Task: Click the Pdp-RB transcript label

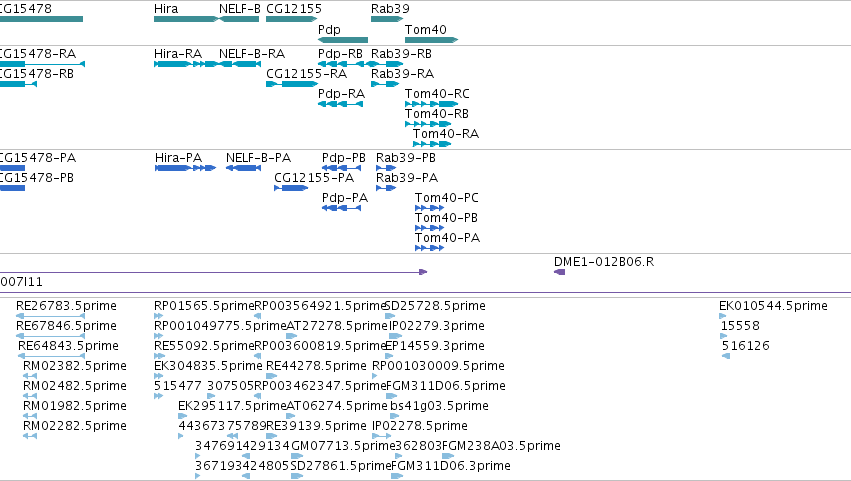Action: point(340,54)
